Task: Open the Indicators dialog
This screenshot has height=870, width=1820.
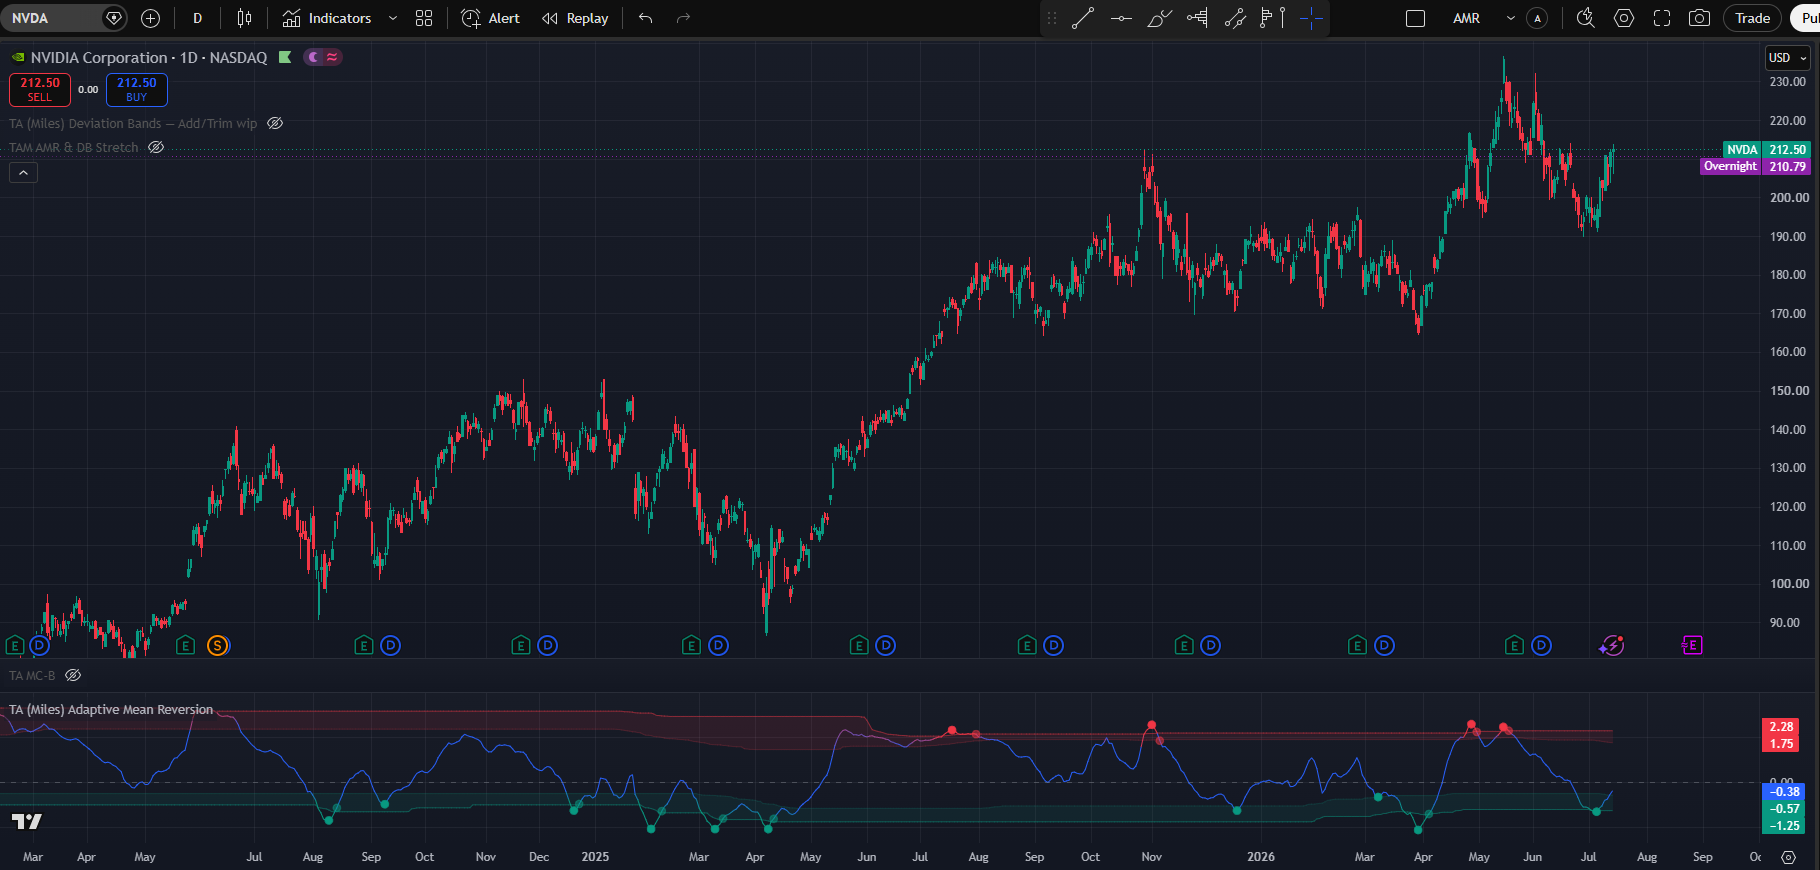Action: pos(327,18)
